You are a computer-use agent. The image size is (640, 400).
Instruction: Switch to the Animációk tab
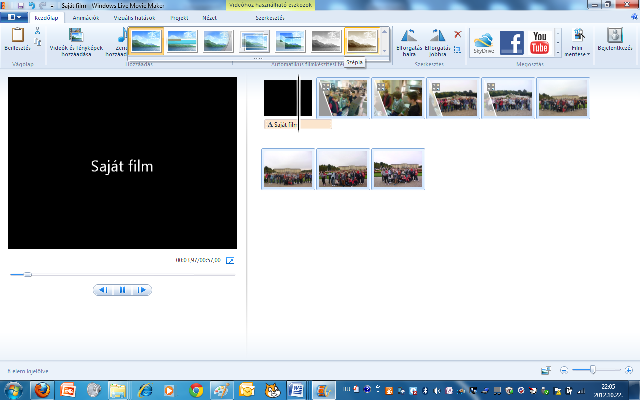click(85, 18)
